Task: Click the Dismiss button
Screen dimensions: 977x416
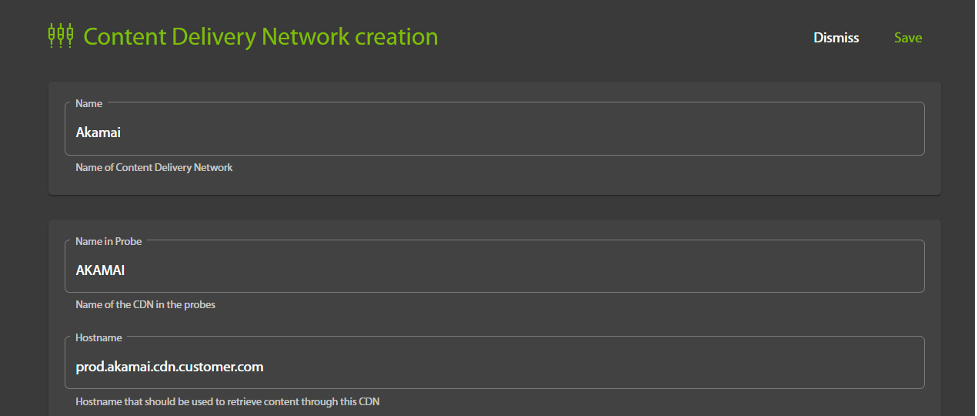Action: [x=836, y=38]
